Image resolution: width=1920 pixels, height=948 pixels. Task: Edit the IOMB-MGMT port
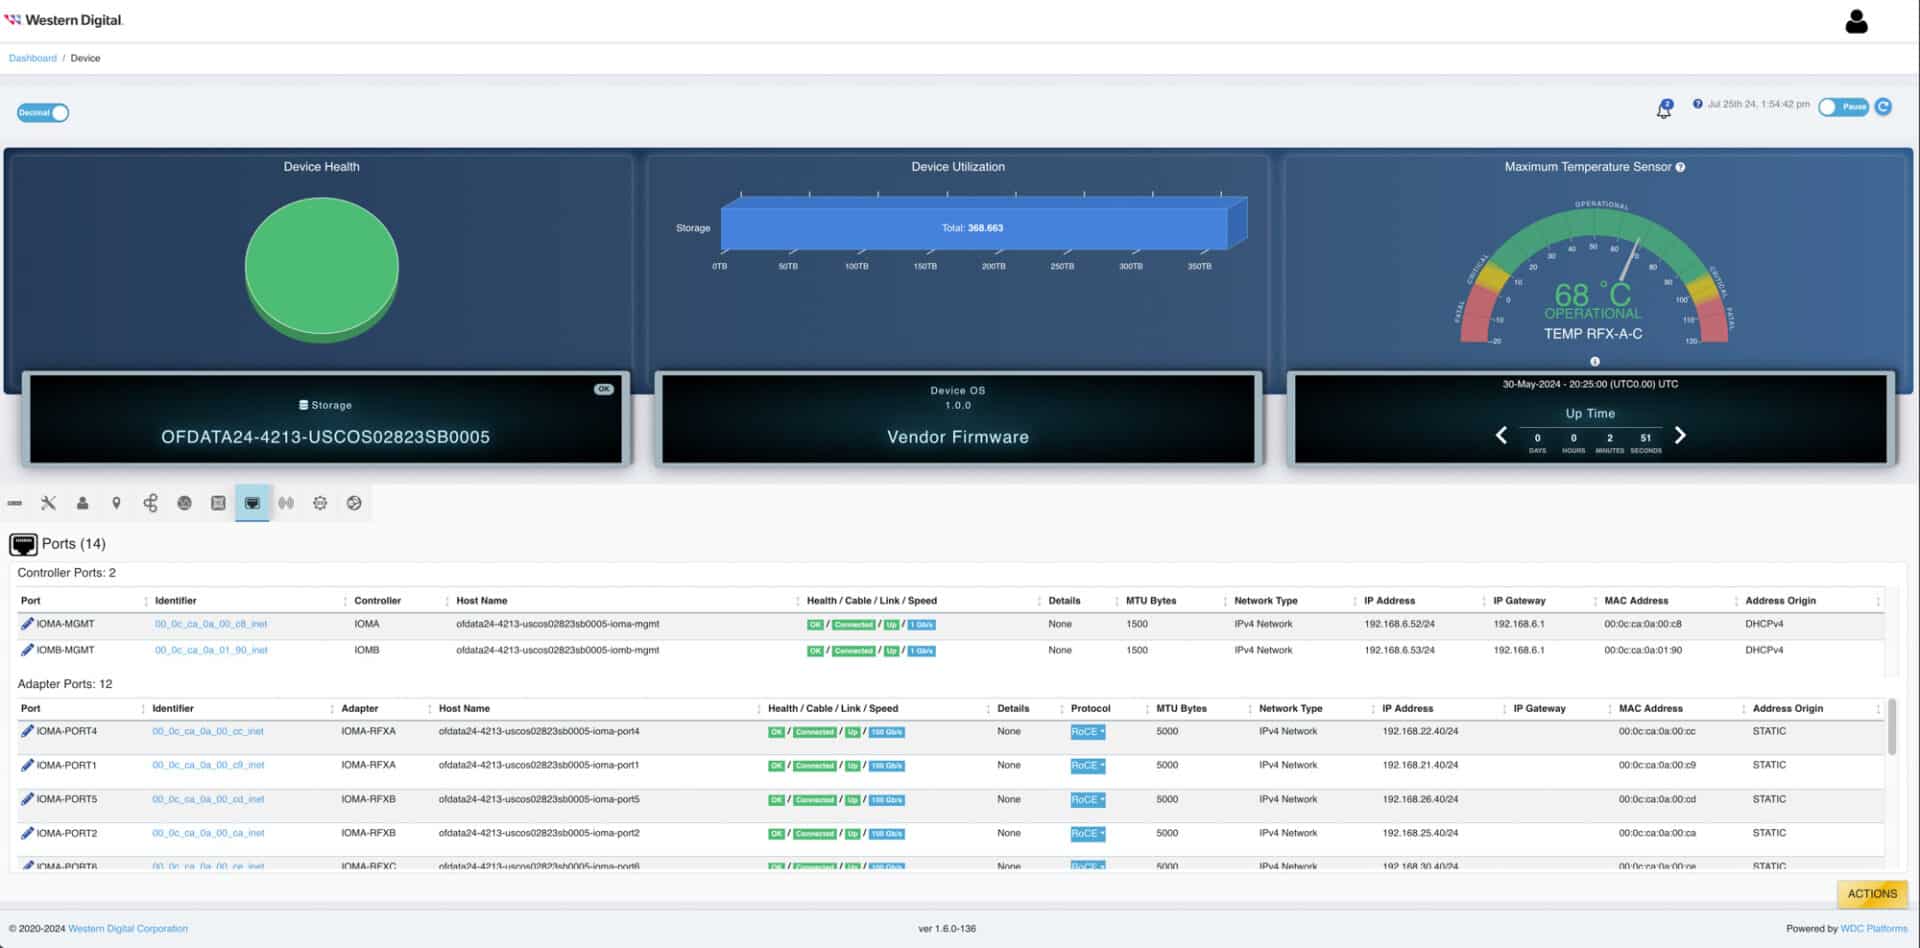pyautogui.click(x=27, y=649)
